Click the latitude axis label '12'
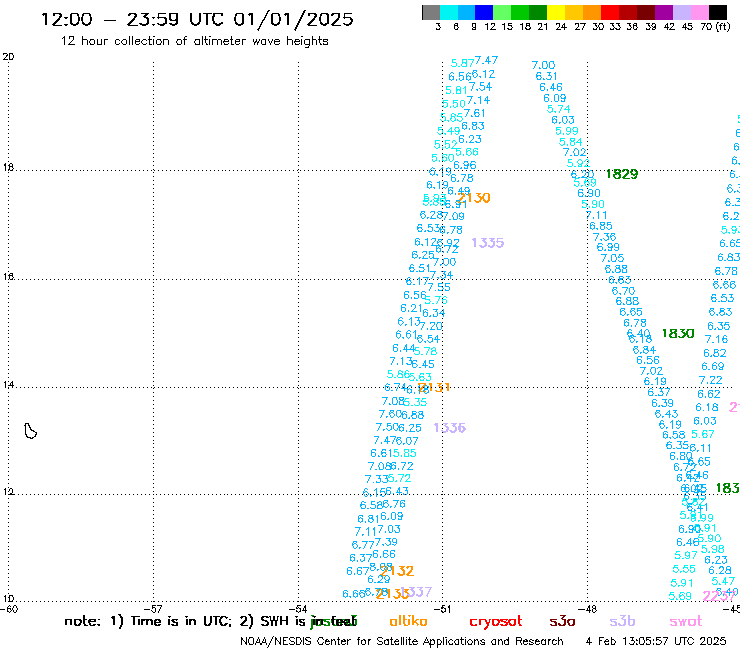Image resolution: width=740 pixels, height=650 pixels. click(x=8, y=492)
